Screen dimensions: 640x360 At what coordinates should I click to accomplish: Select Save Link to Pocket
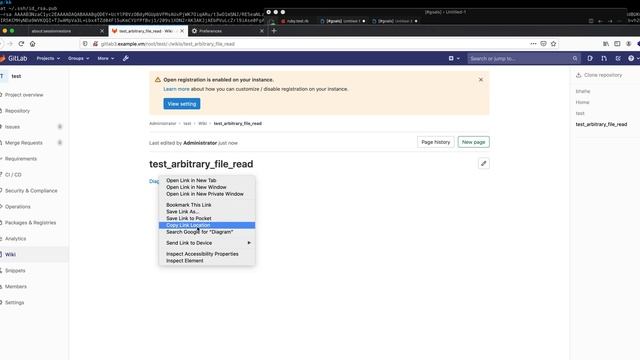pos(207,218)
